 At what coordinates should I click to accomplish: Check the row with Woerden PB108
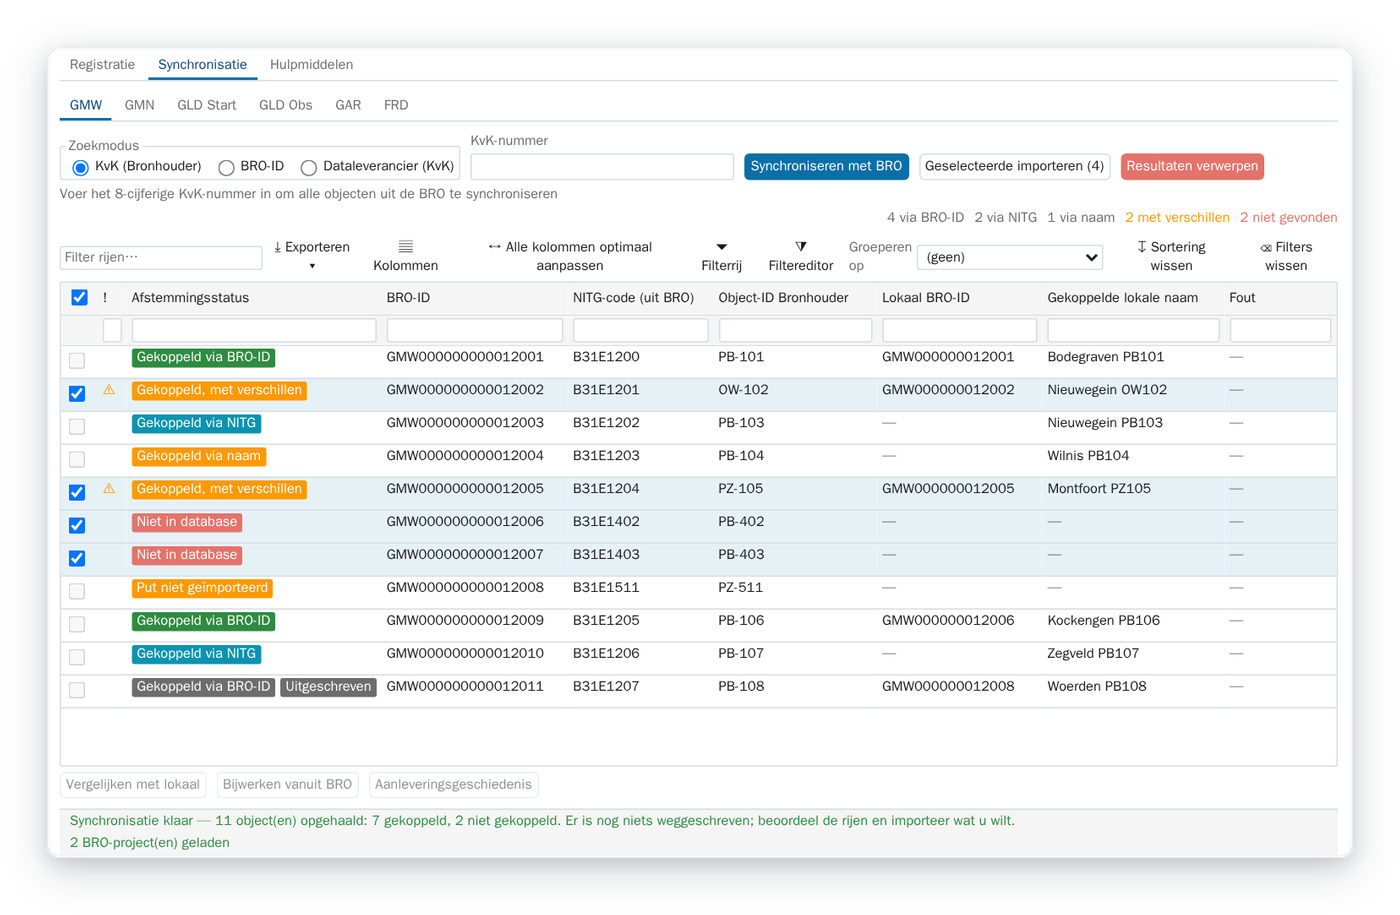[77, 690]
